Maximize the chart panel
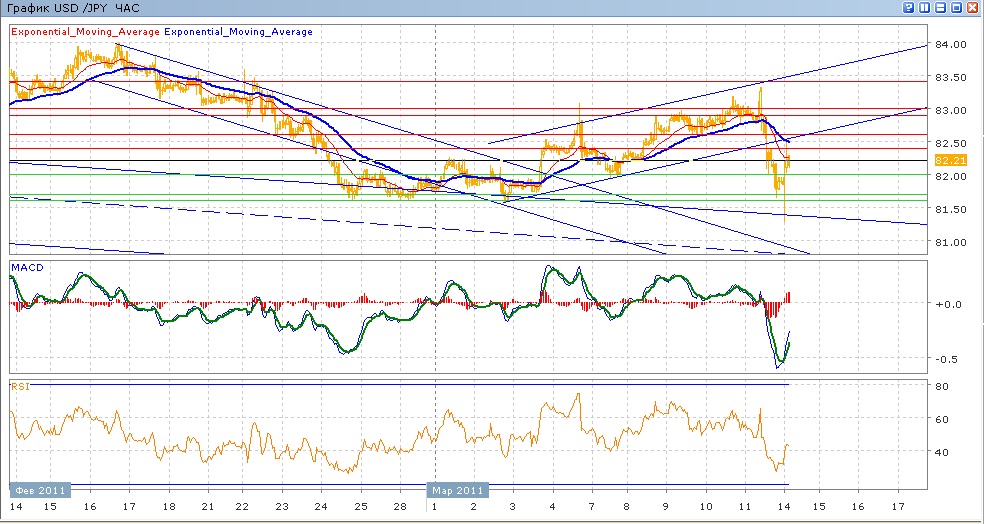The image size is (984, 524). [955, 7]
